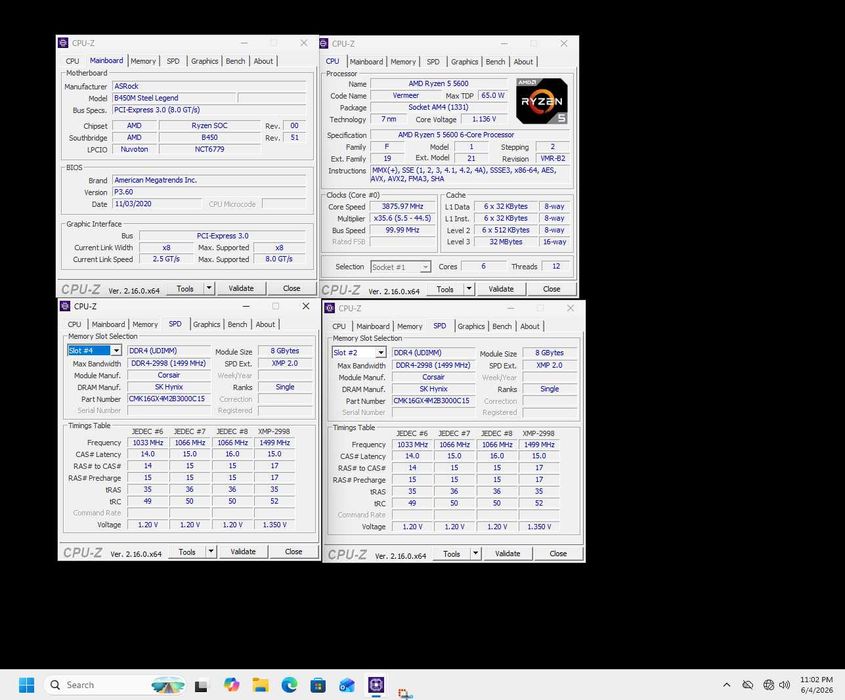Open the SPD tab in CPU window
The height and width of the screenshot is (700, 845).
[x=433, y=61]
